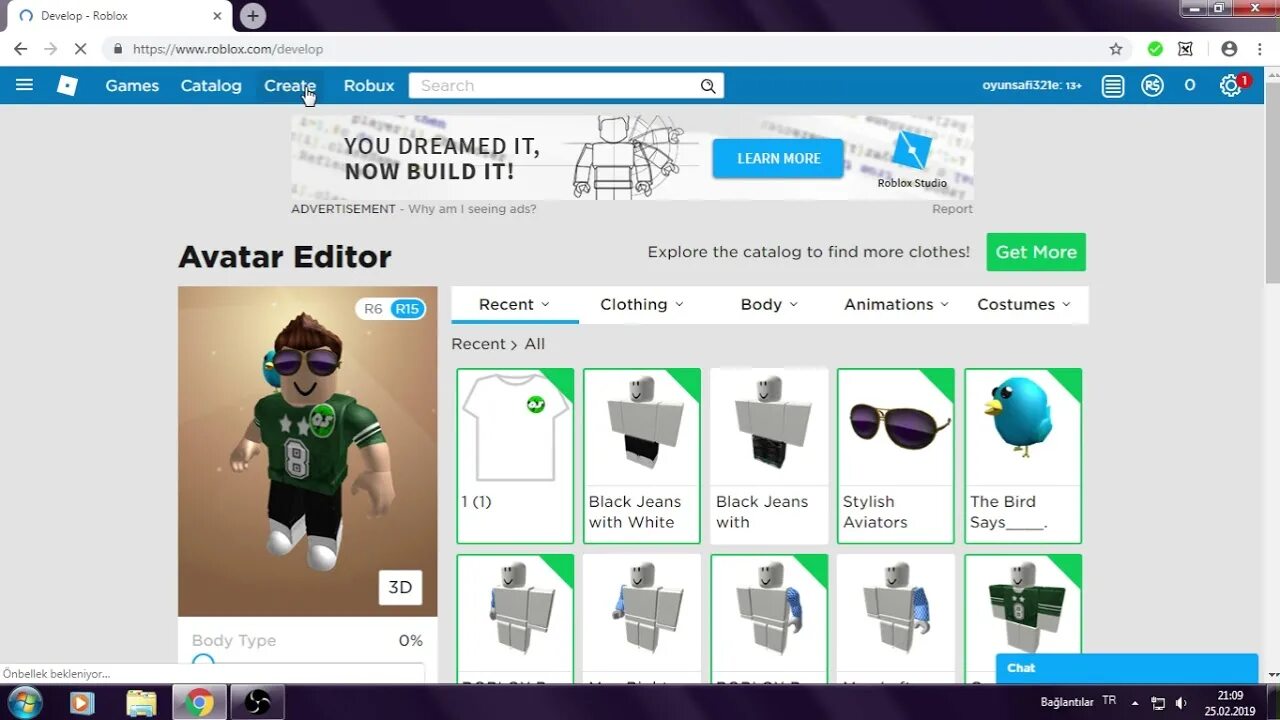Switch avatar to R15 rig
Viewport: 1280px width, 720px height.
coord(407,309)
